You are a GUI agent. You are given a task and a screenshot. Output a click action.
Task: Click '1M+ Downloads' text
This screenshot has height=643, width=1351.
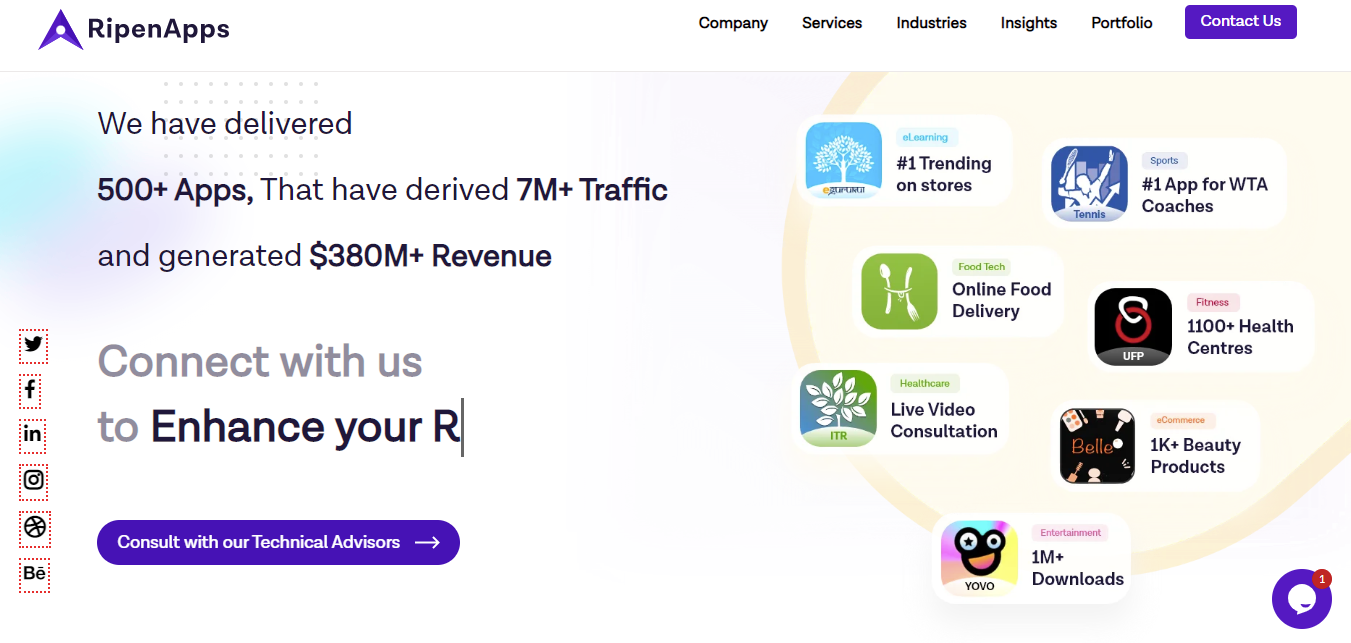pos(1078,568)
